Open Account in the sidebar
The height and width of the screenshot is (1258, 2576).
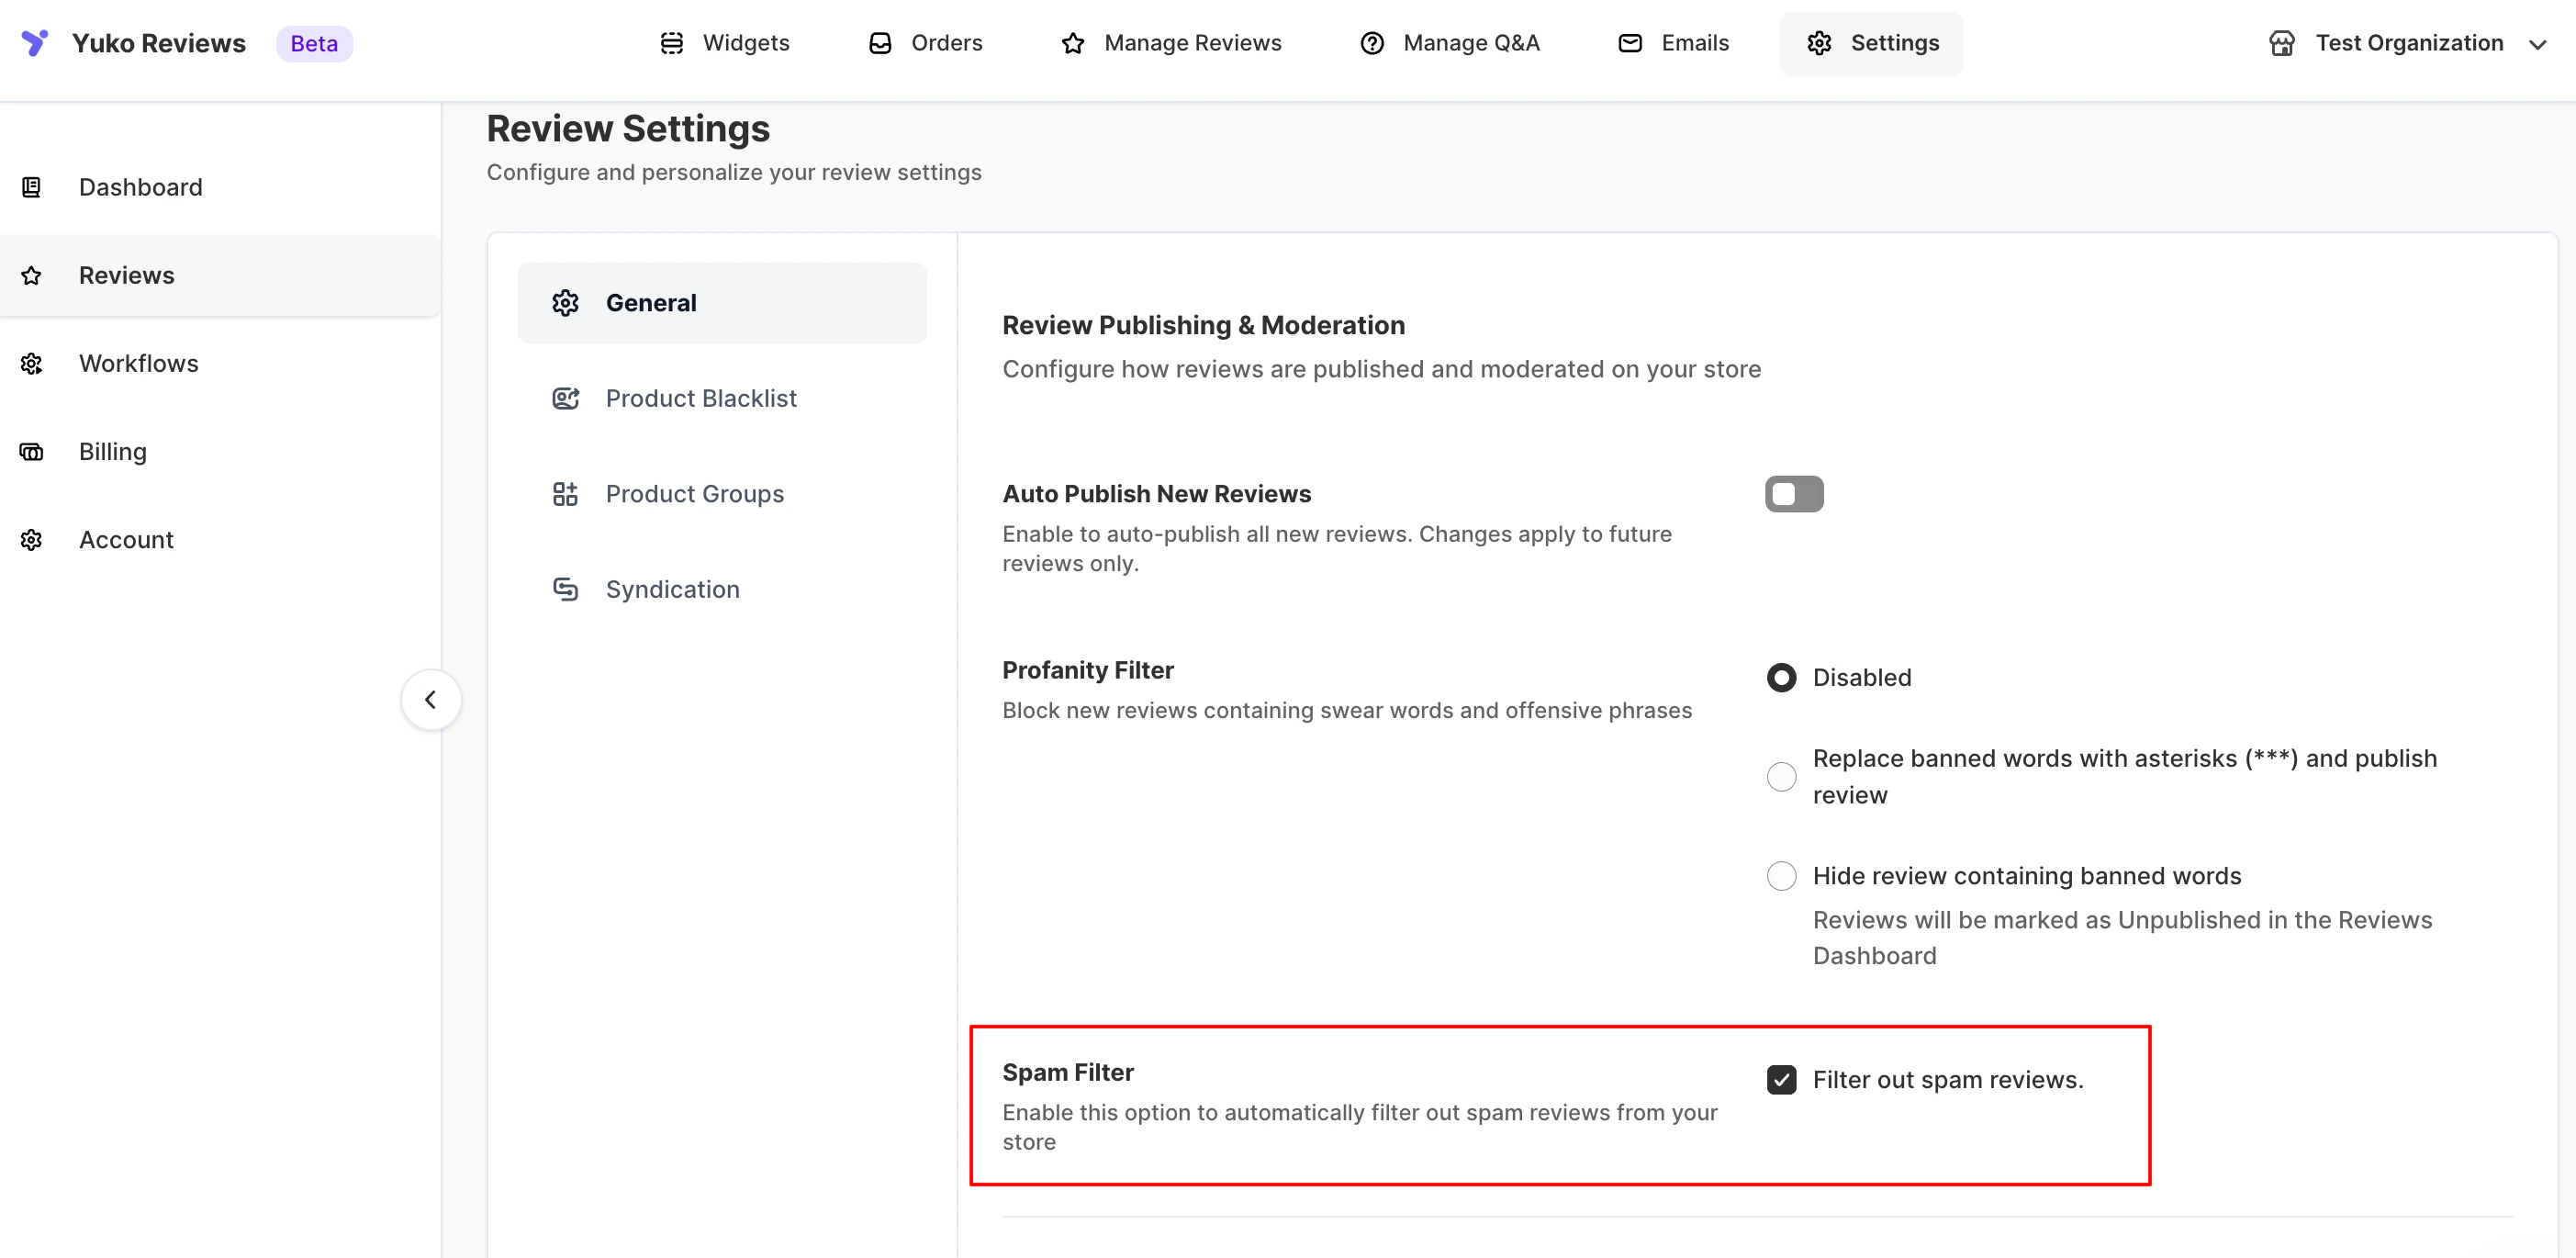pyautogui.click(x=220, y=540)
